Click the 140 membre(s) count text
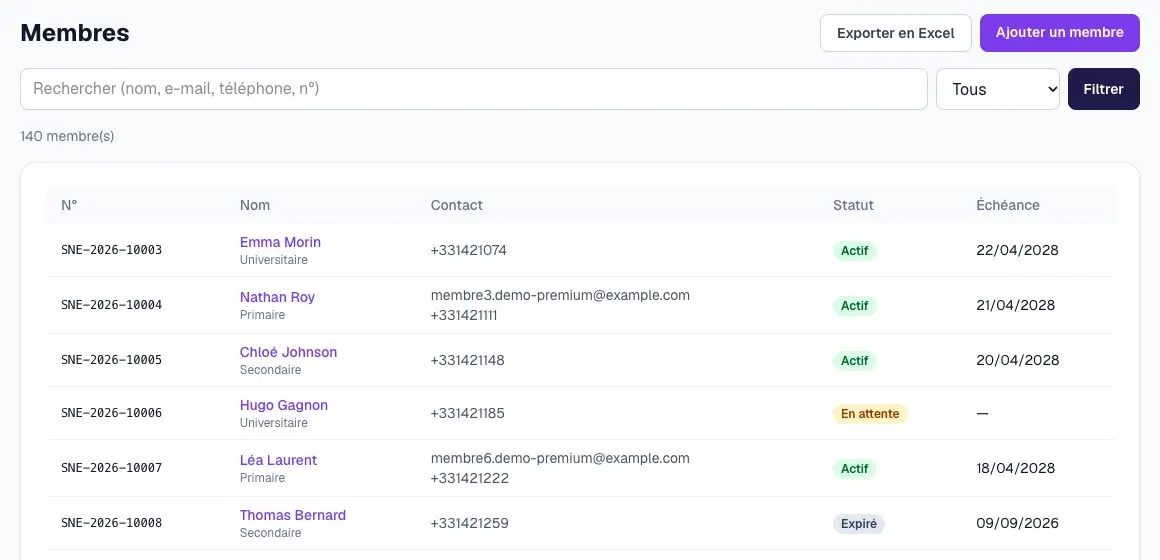Viewport: 1160px width, 560px height. point(67,136)
